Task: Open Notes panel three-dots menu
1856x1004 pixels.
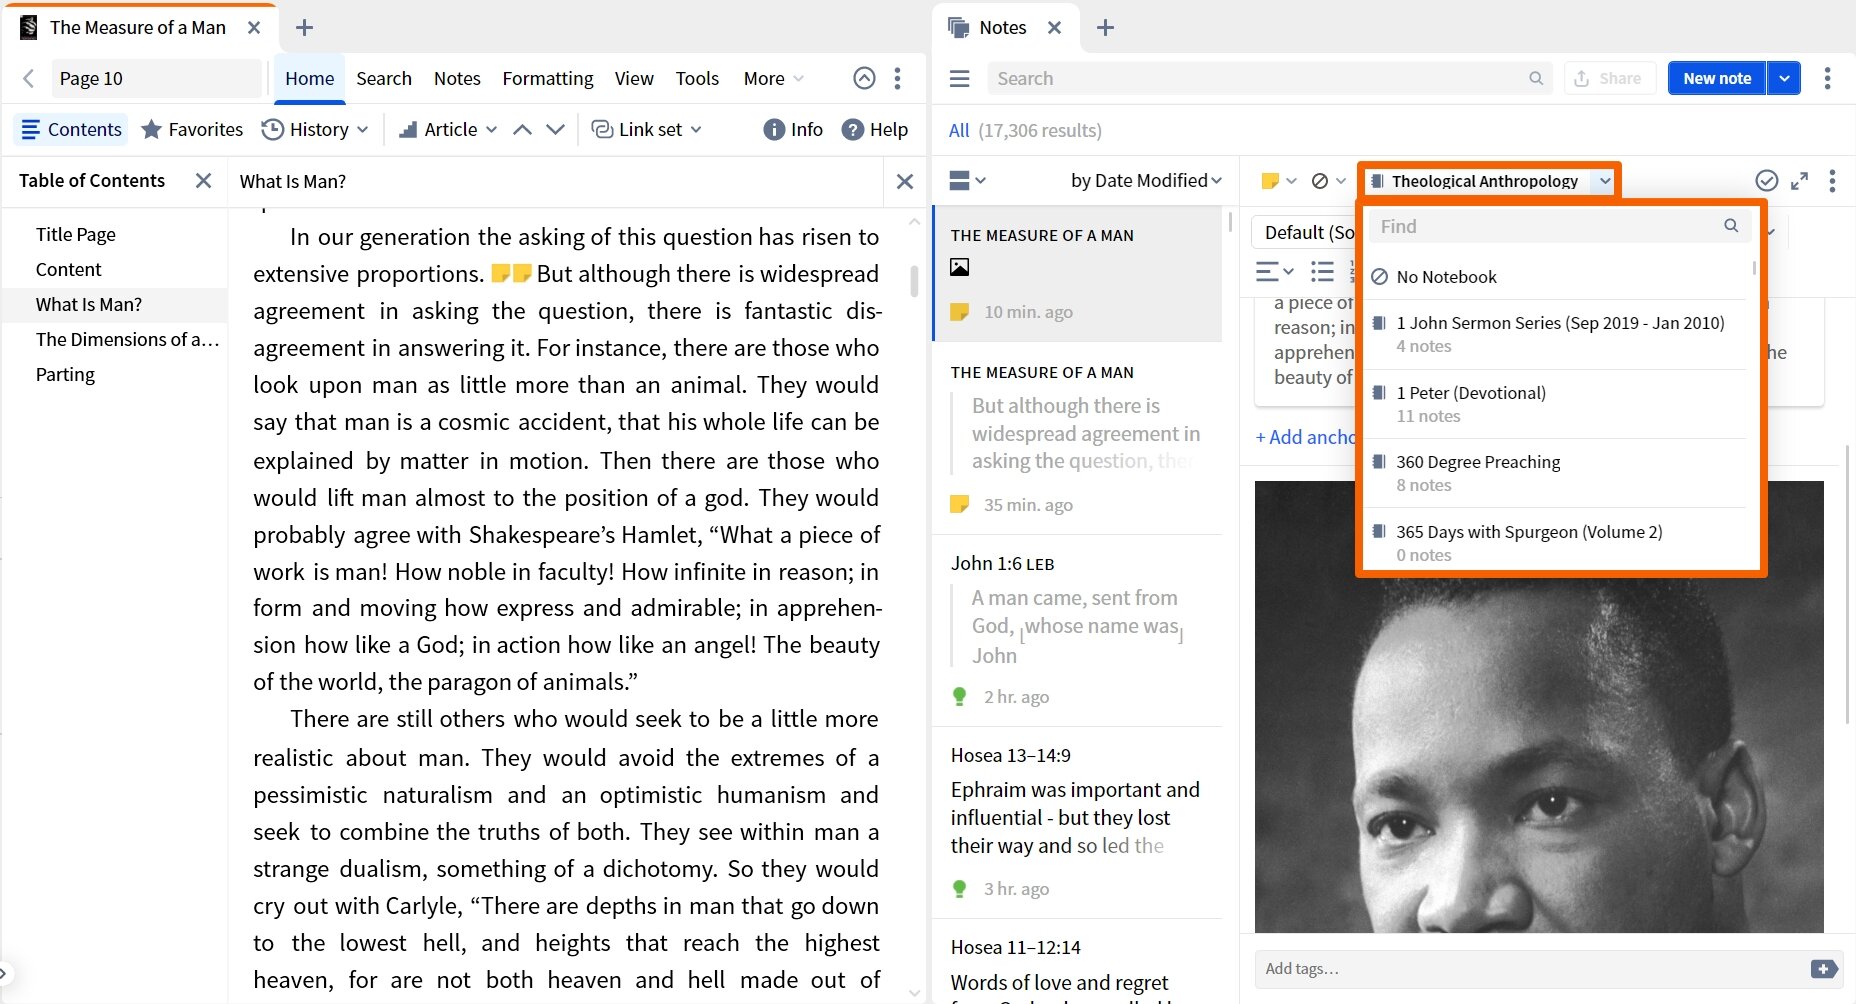Action: click(x=1827, y=78)
